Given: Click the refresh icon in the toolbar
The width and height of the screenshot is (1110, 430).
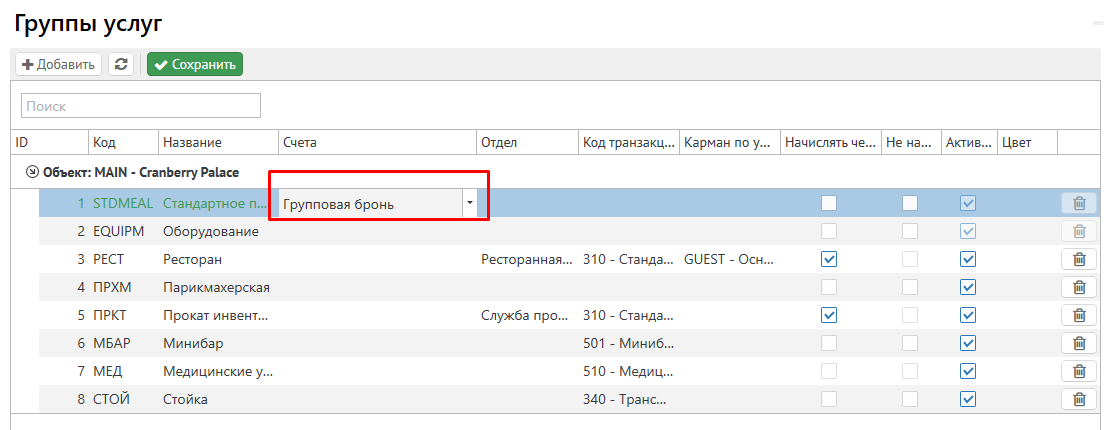Looking at the screenshot, I should (x=121, y=64).
